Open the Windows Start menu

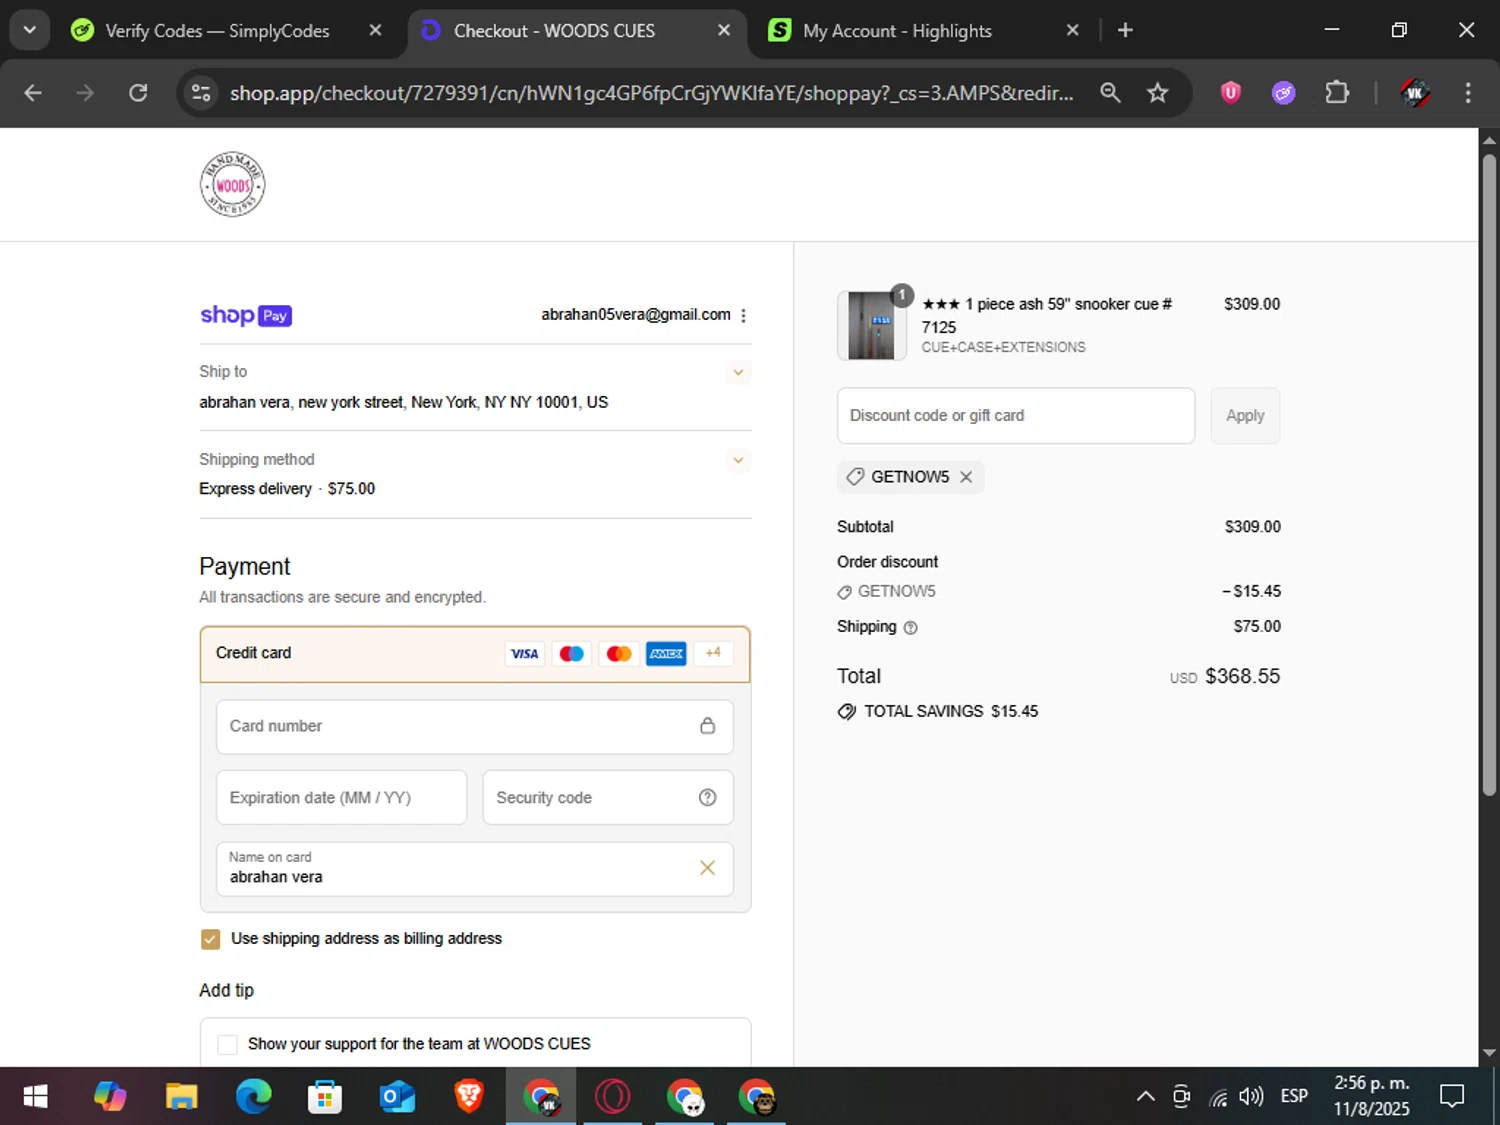[36, 1097]
